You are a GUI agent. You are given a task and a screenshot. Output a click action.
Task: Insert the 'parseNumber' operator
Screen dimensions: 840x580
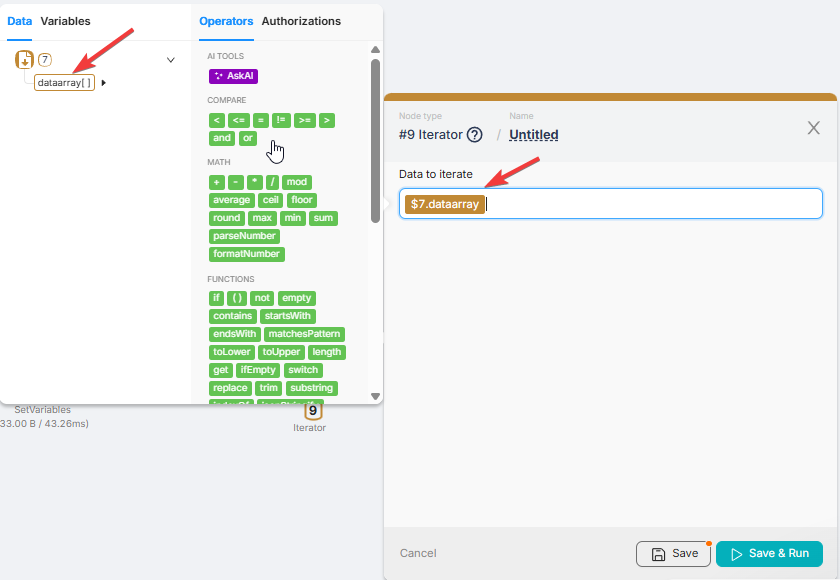coord(245,236)
